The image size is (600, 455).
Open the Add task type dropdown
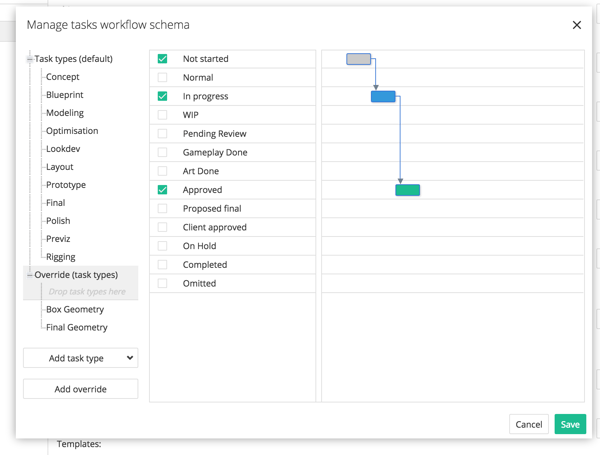pyautogui.click(x=80, y=358)
